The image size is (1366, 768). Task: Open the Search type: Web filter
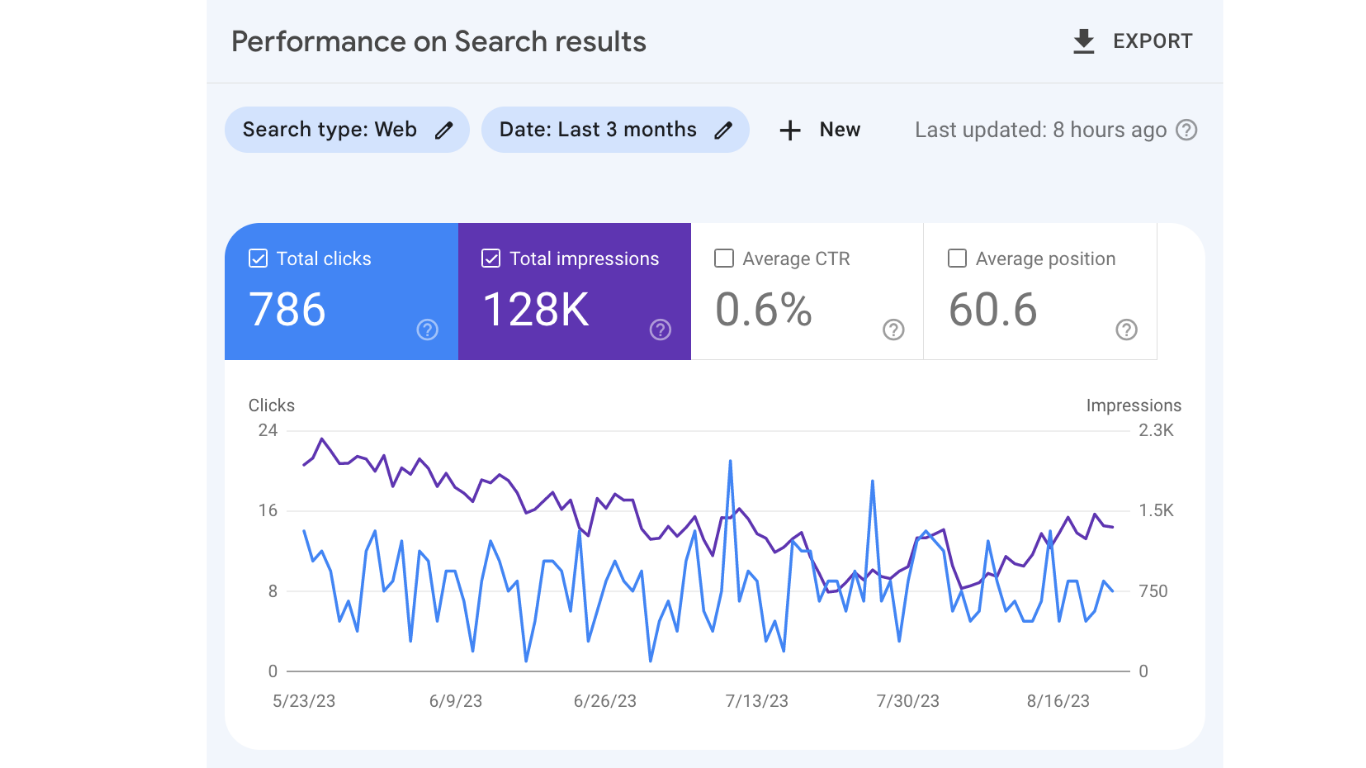coord(347,130)
